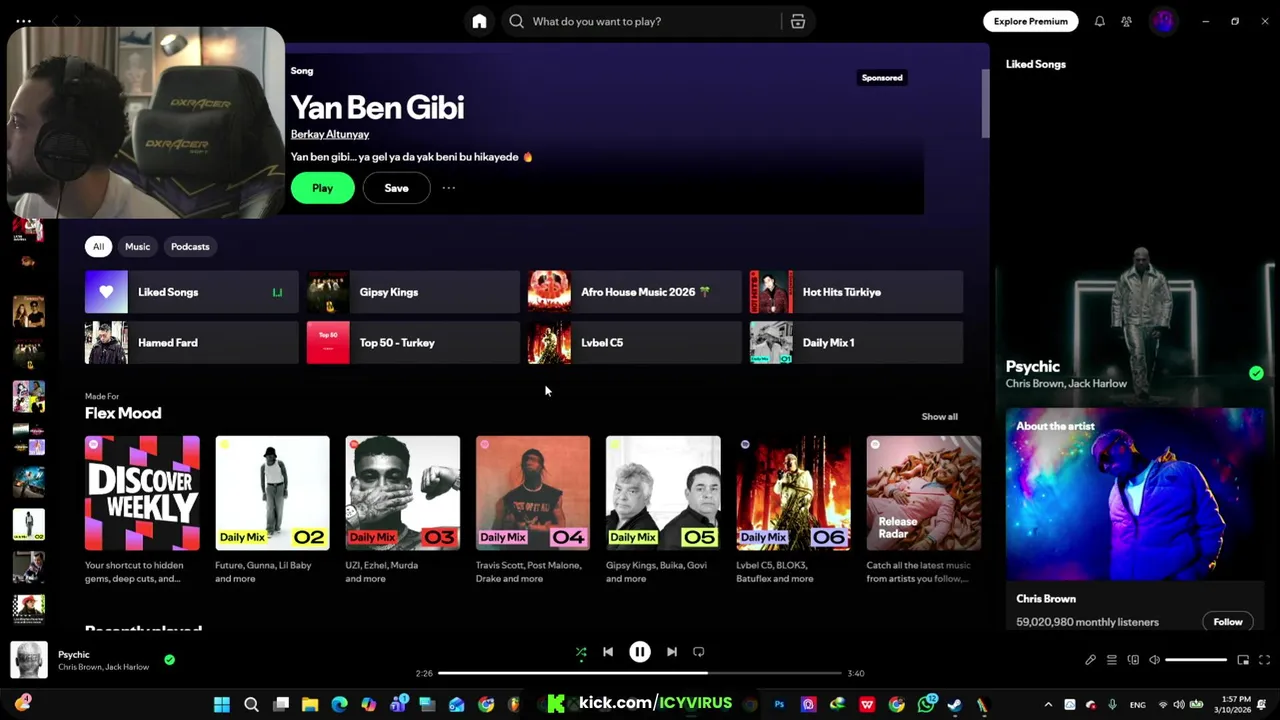Open the Daily Mix 04 card
The width and height of the screenshot is (1280, 720).
(533, 509)
